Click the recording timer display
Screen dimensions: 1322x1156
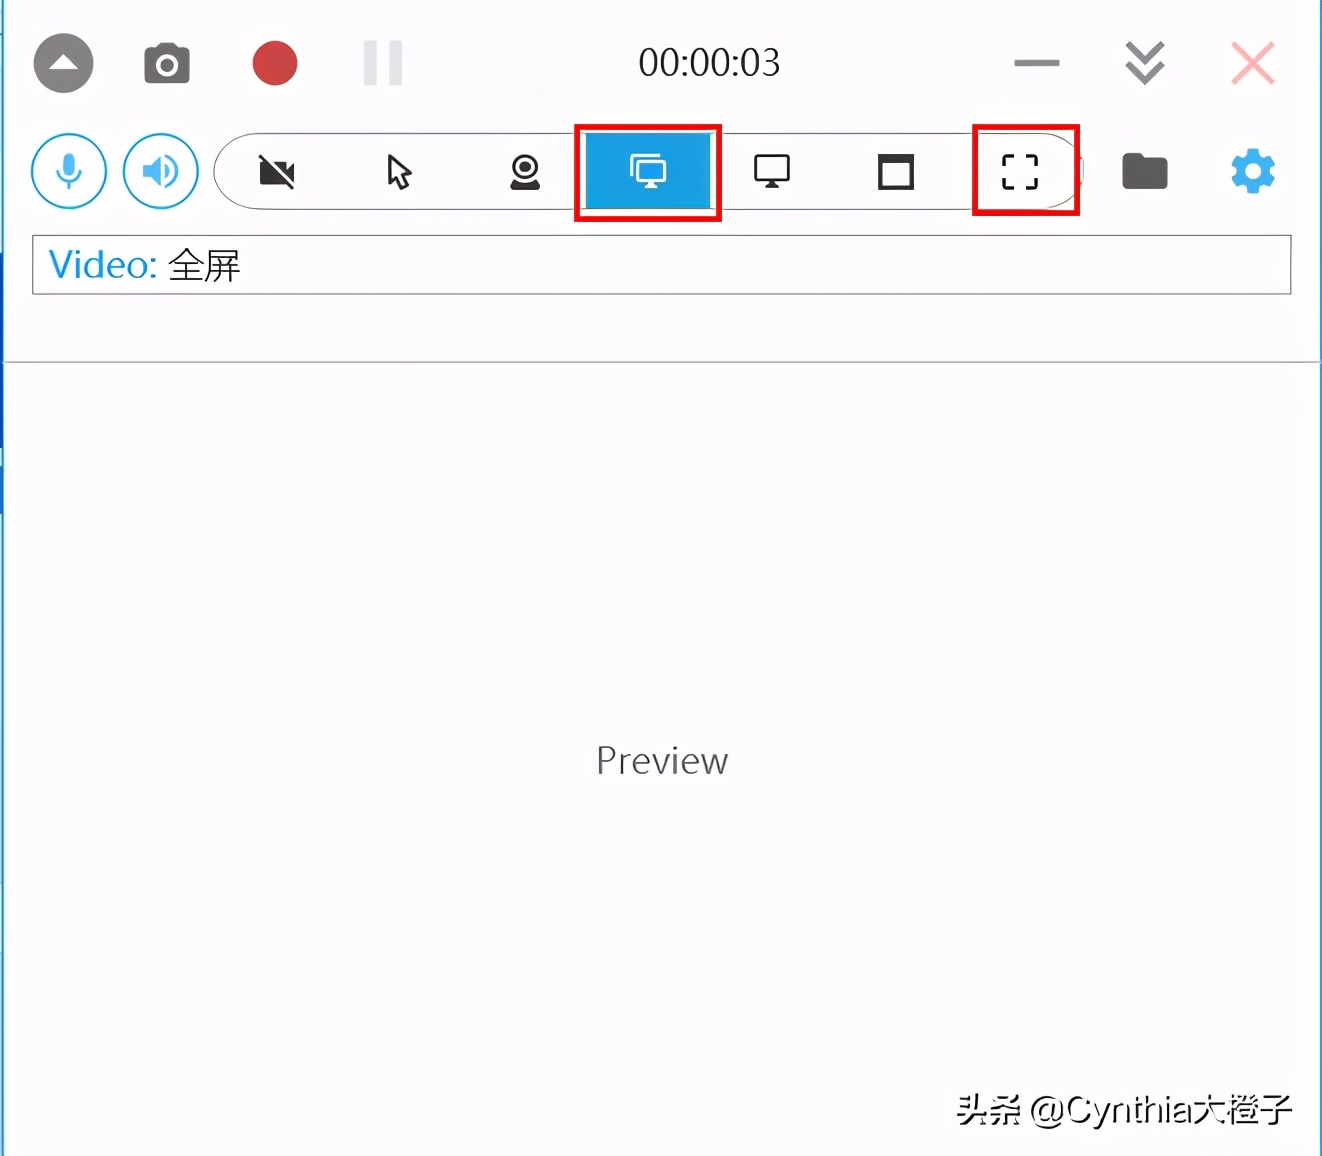point(709,63)
